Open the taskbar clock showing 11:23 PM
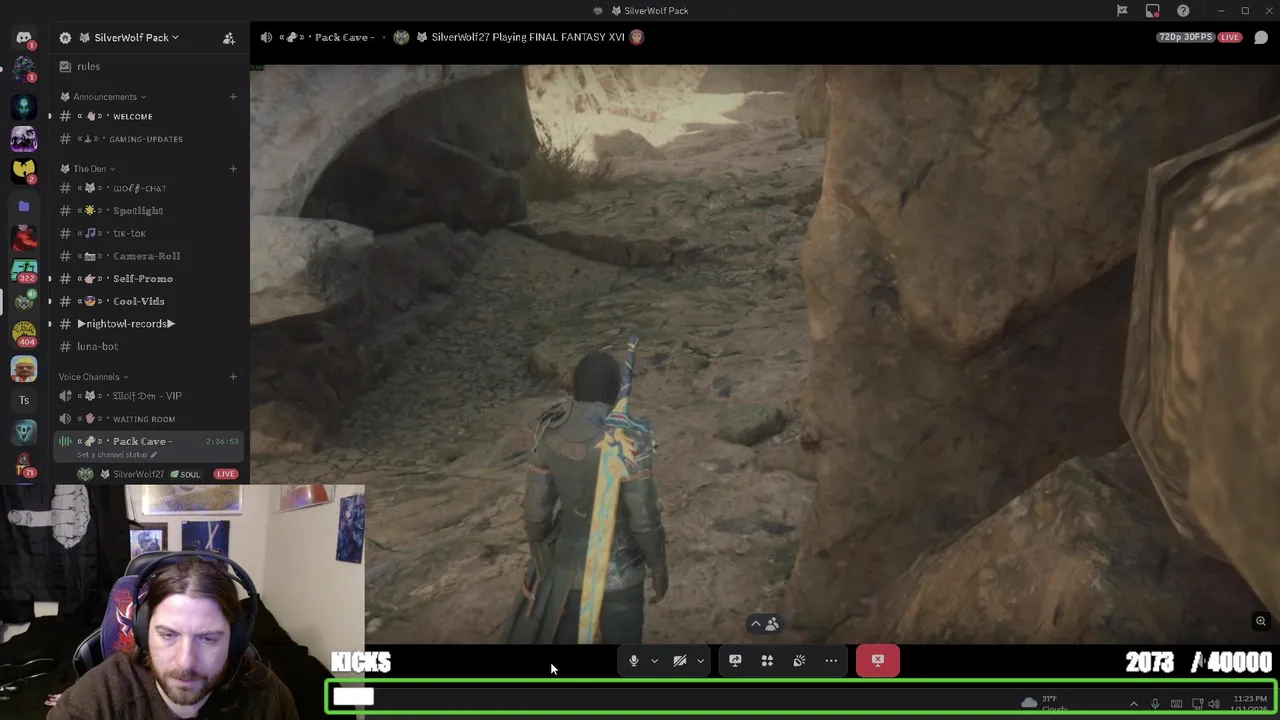Image resolution: width=1280 pixels, height=720 pixels. [1250, 704]
